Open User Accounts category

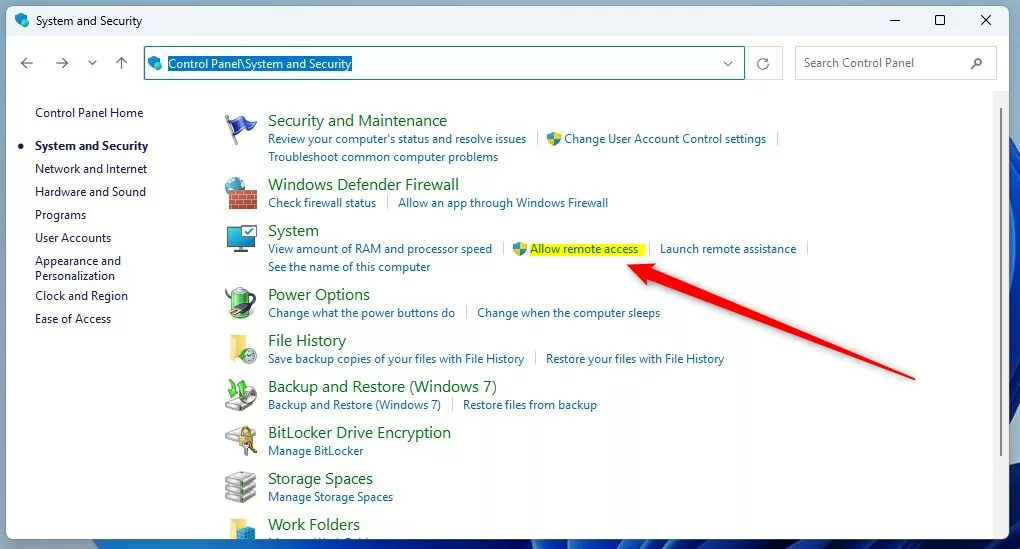(x=73, y=237)
